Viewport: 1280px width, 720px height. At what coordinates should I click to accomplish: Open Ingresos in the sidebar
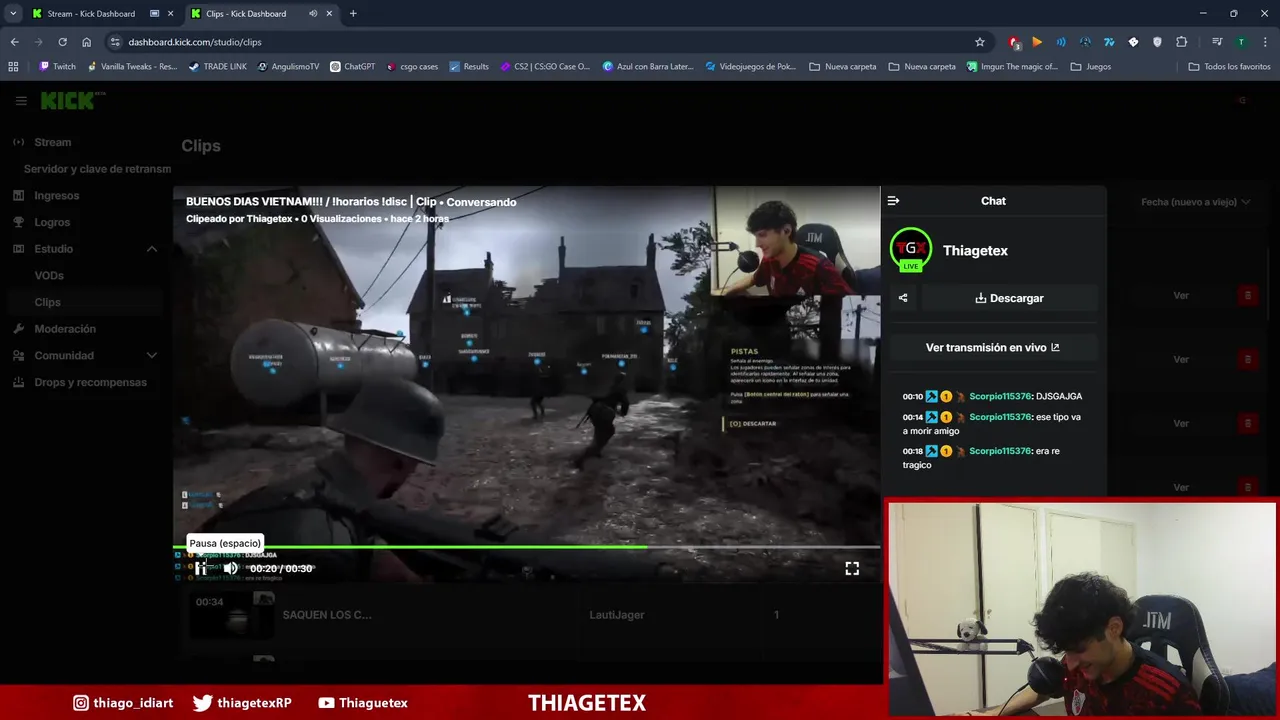pos(56,196)
